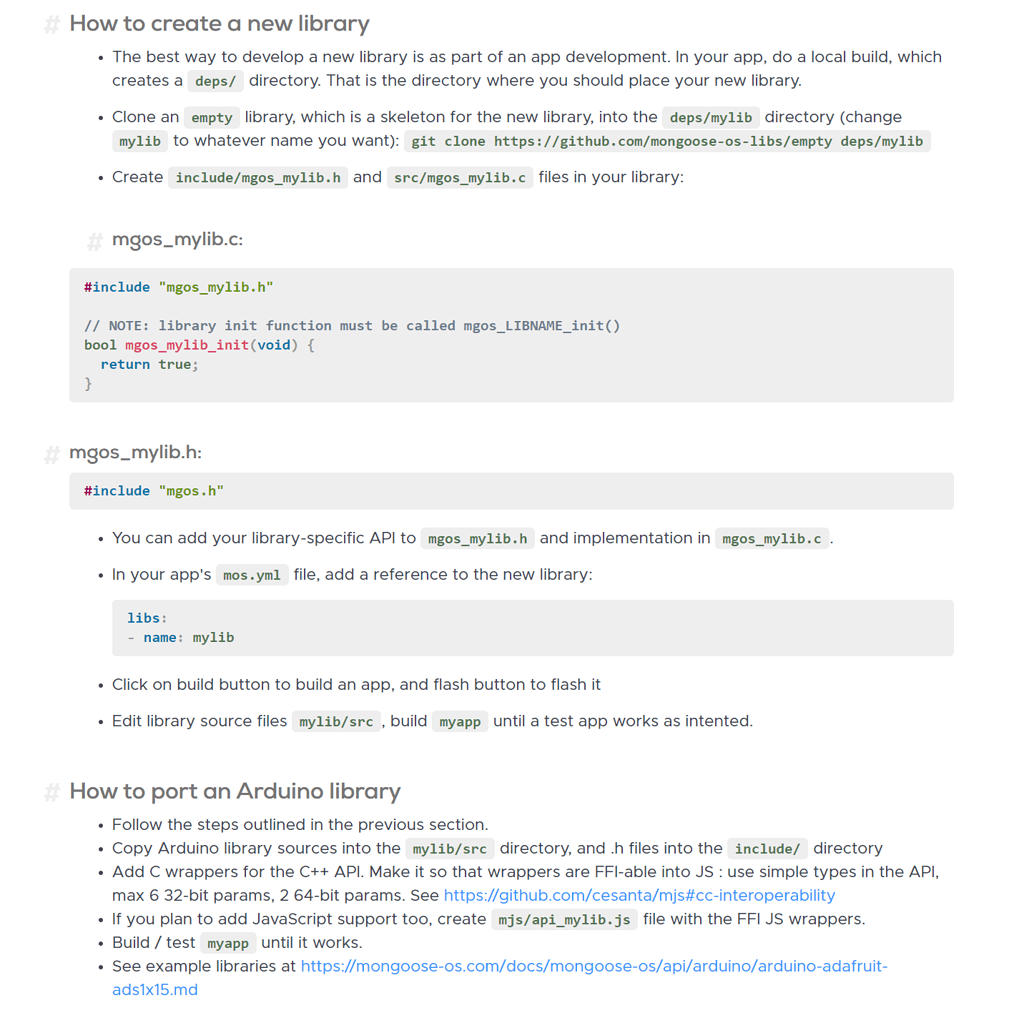Click the git clone command snippet

click(x=667, y=141)
